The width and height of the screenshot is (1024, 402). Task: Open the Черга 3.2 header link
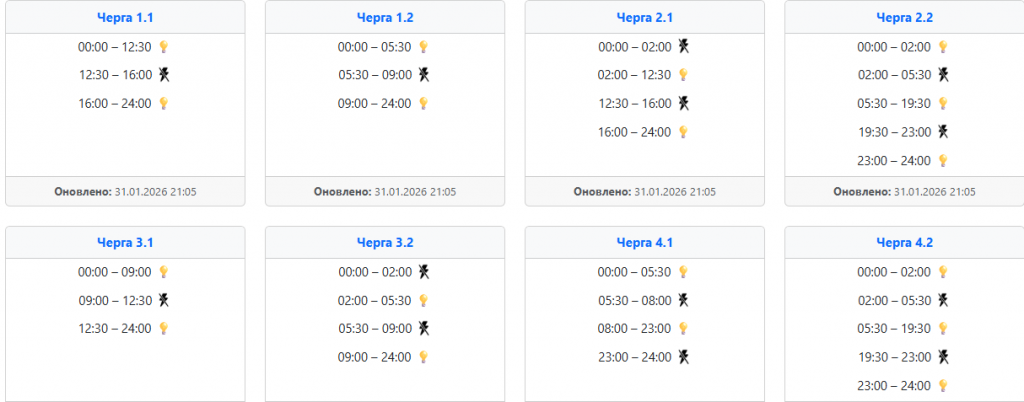tap(385, 242)
